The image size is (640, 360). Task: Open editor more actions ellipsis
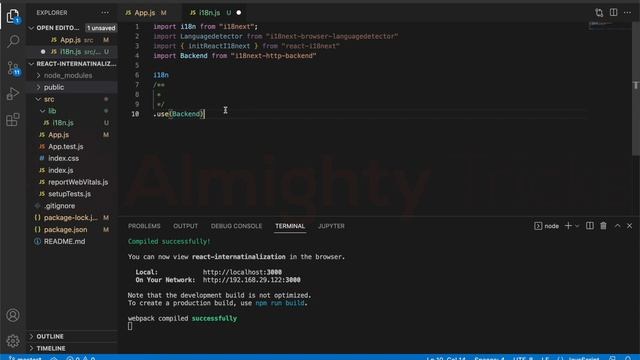coord(627,13)
